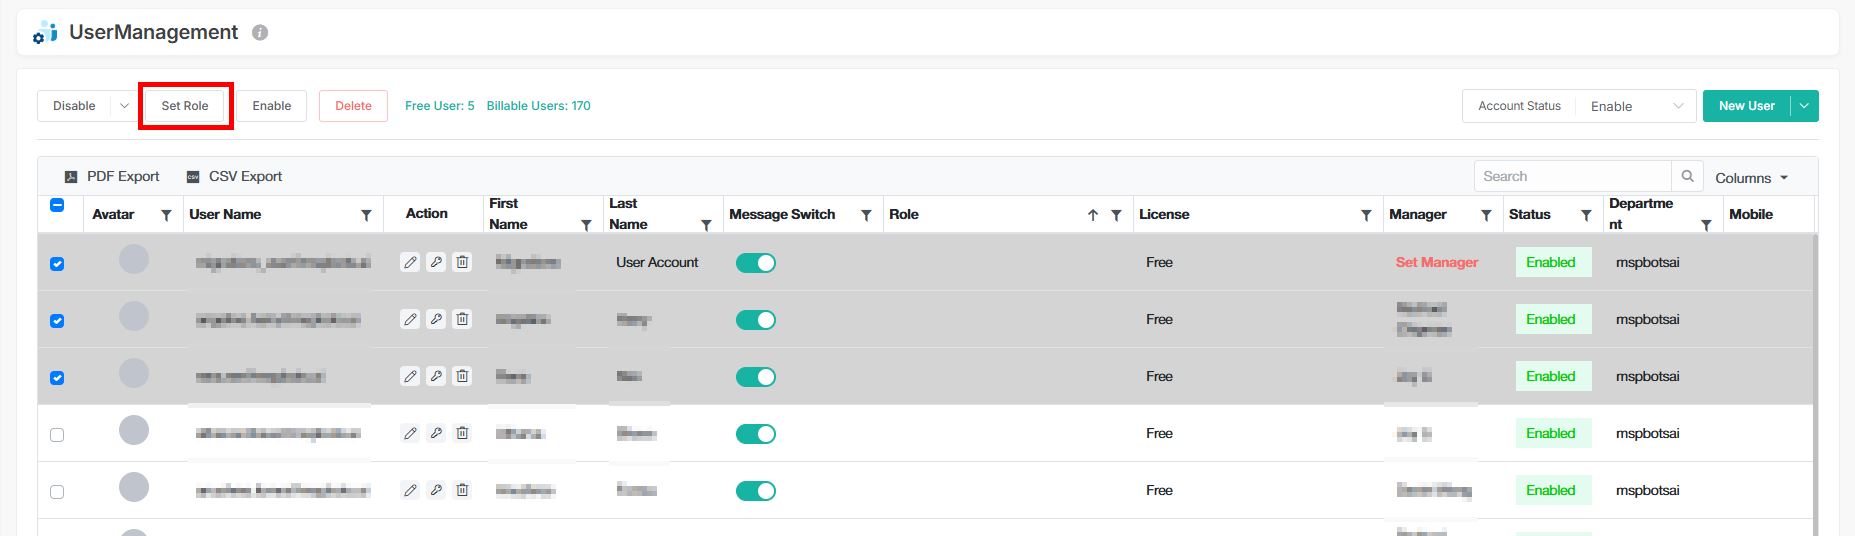Image resolution: width=1855 pixels, height=536 pixels.
Task: Click the CSV Export label
Action: 246,176
